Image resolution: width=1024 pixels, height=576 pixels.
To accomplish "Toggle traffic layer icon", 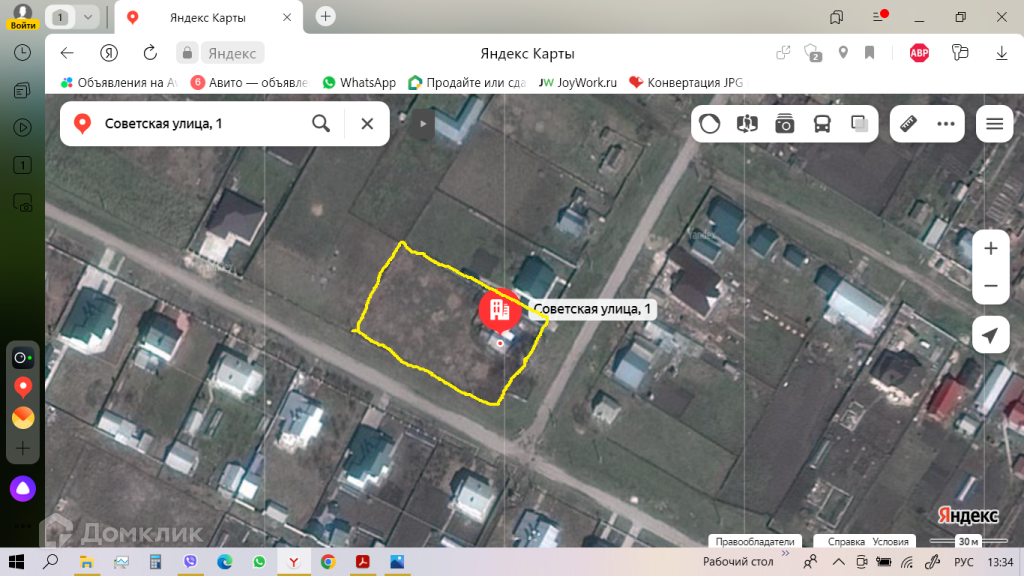I will click(x=709, y=123).
